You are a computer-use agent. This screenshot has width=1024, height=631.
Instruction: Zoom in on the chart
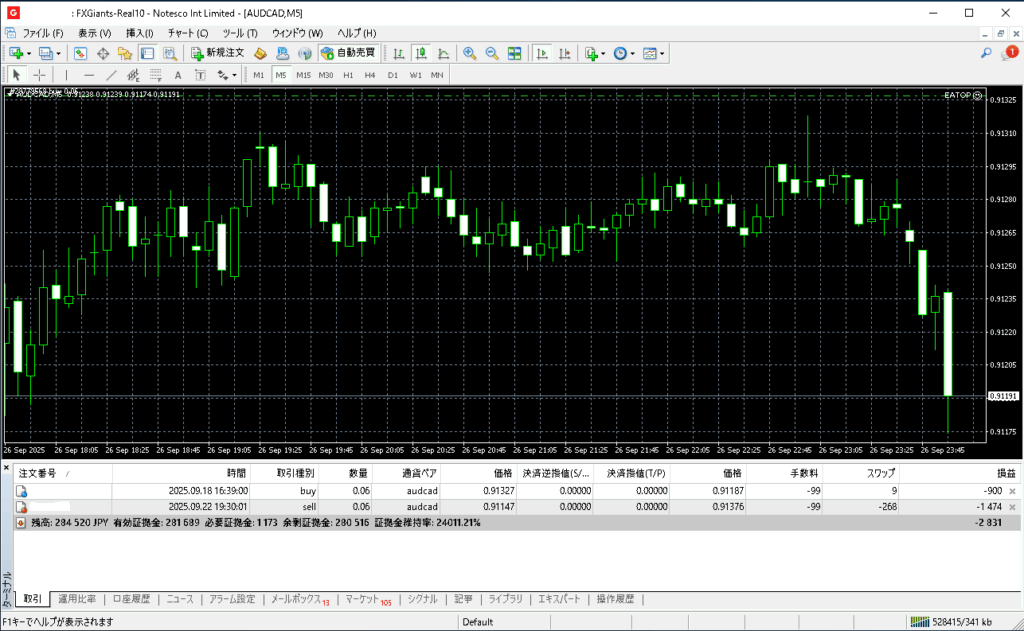[470, 53]
